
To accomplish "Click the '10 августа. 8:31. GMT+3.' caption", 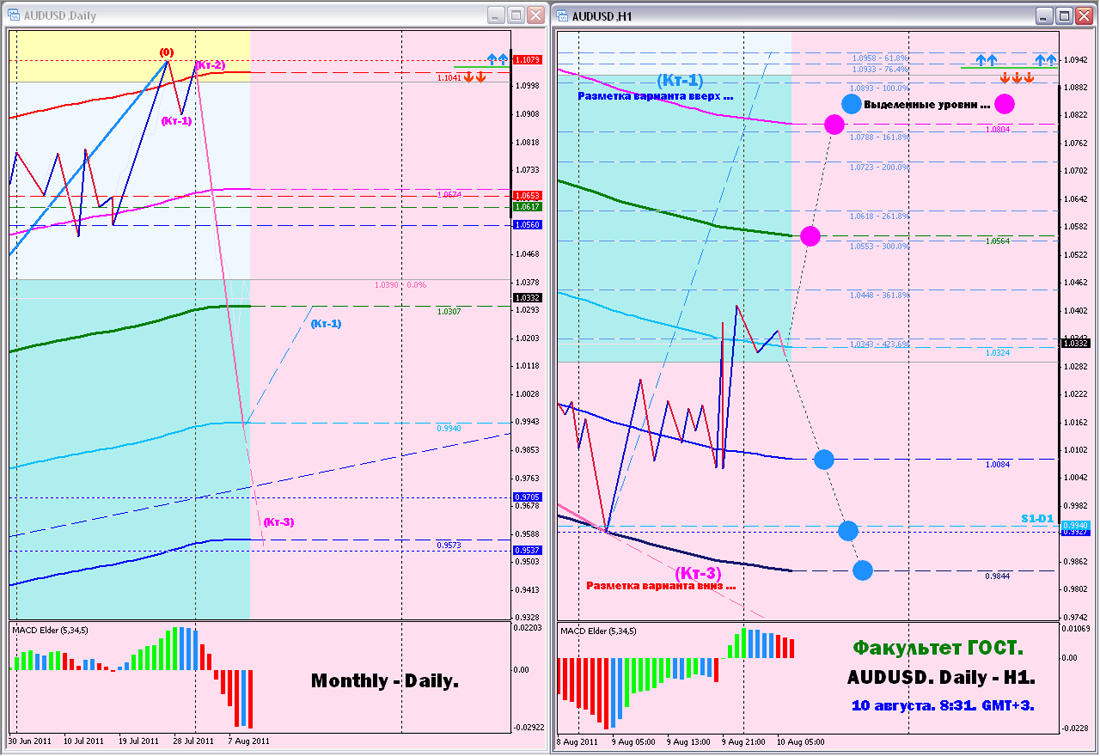I will click(x=942, y=705).
